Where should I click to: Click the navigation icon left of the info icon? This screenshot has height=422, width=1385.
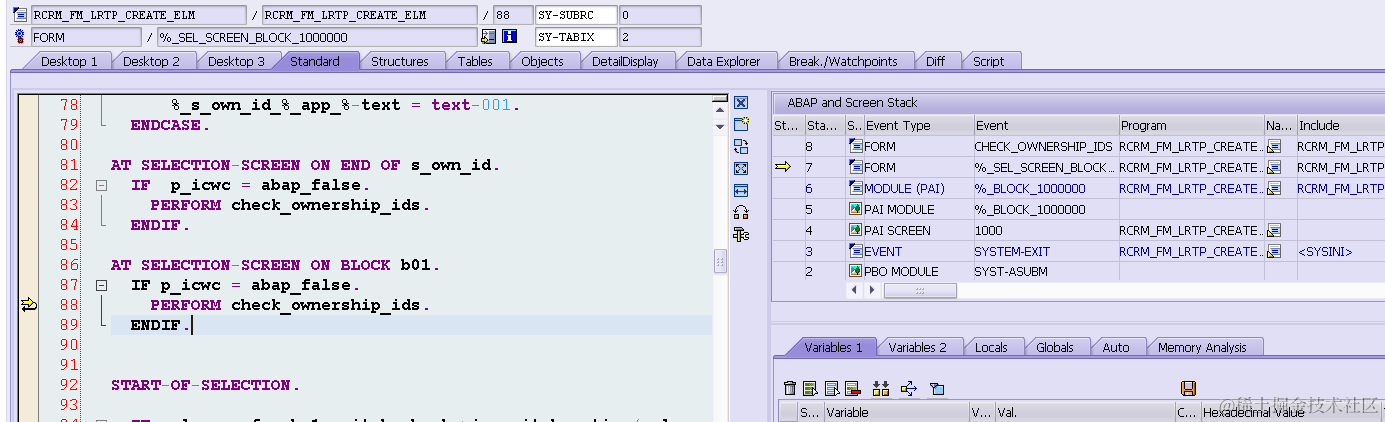[x=488, y=37]
